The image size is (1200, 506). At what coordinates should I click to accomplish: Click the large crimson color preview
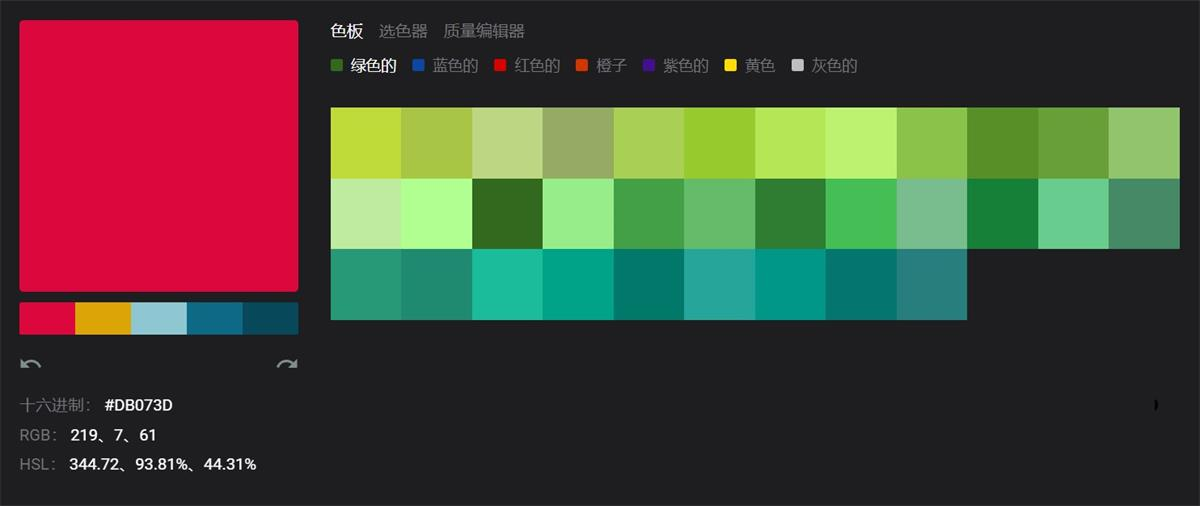click(159, 156)
